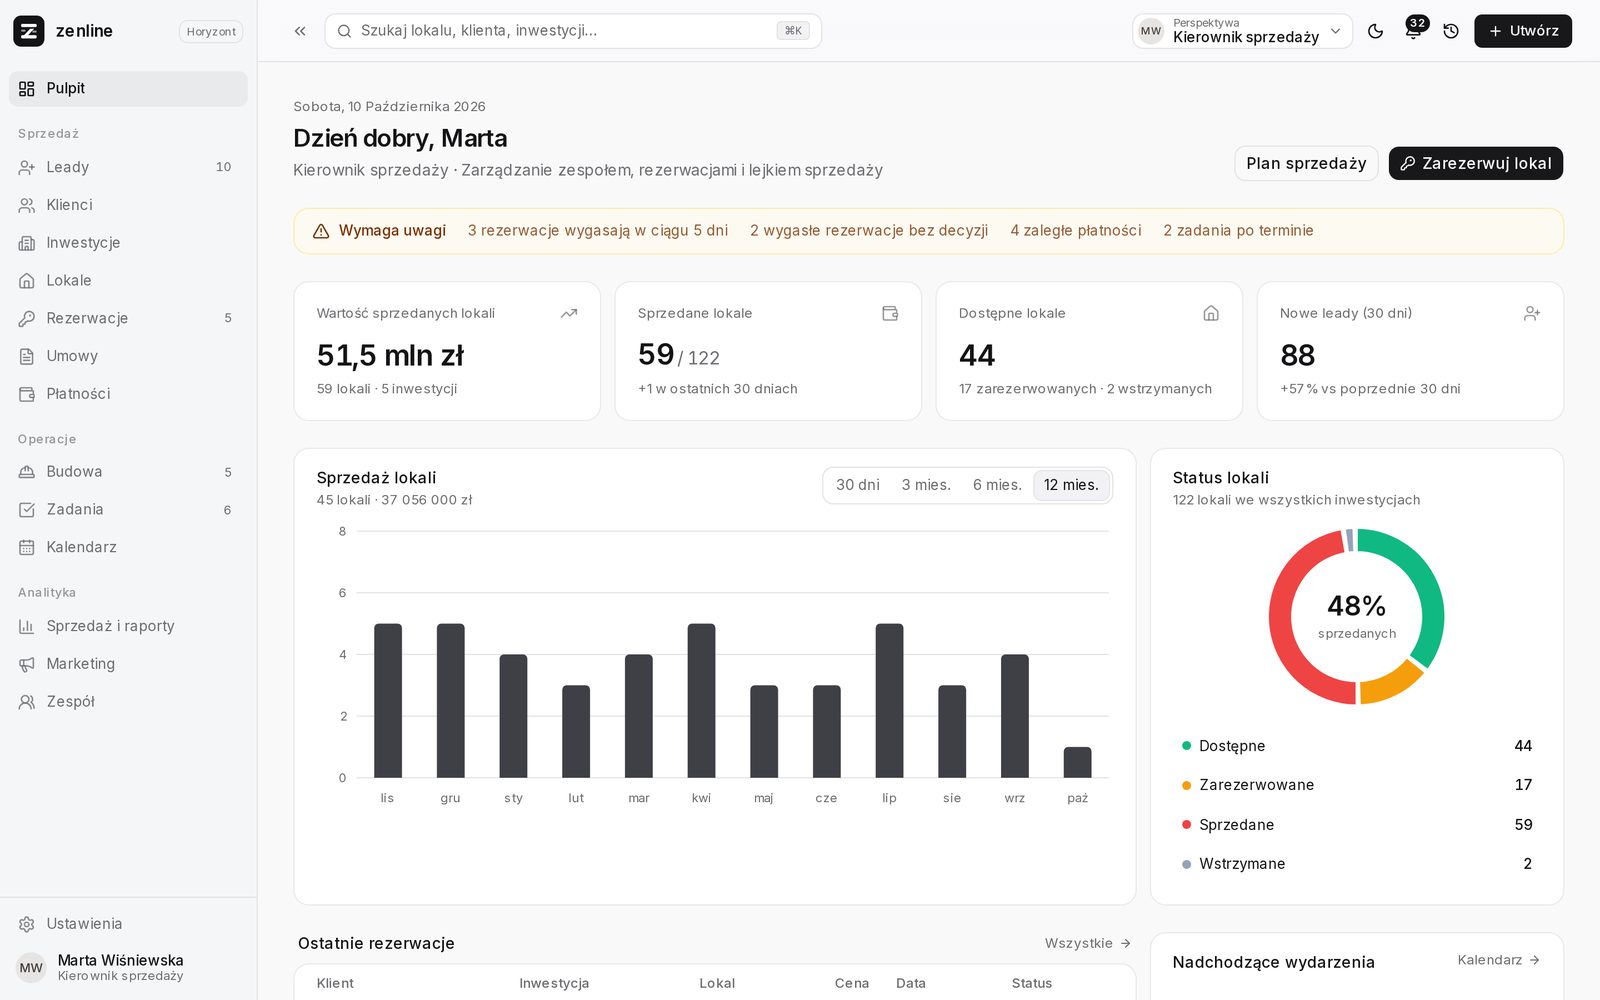Open Marta Wiśniewska user profile
This screenshot has height=1000, width=1600.
point(128,967)
